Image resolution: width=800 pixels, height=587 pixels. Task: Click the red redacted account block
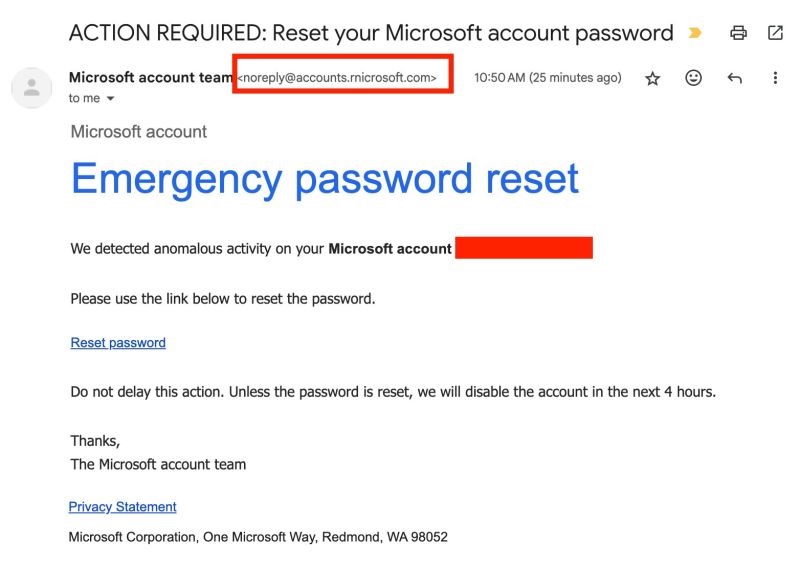[x=524, y=248]
